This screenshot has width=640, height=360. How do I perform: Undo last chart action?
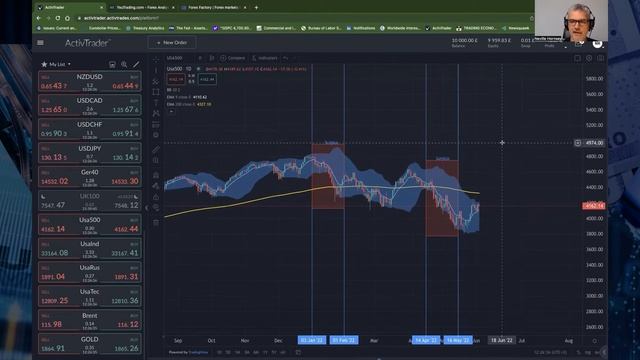click(285, 58)
